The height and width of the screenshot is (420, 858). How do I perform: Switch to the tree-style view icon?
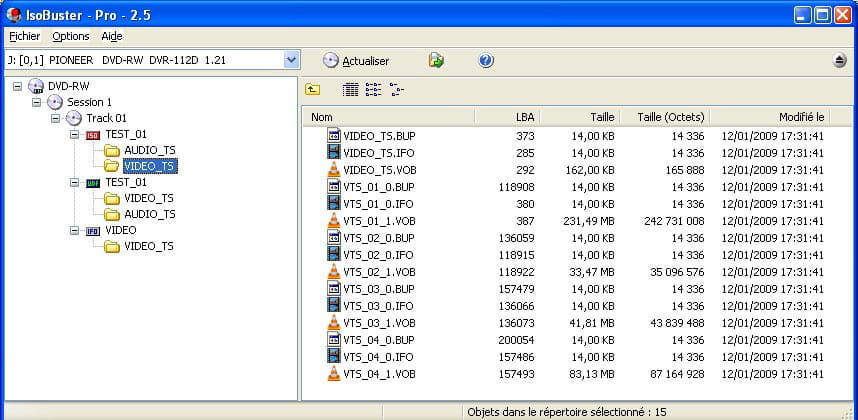click(397, 89)
